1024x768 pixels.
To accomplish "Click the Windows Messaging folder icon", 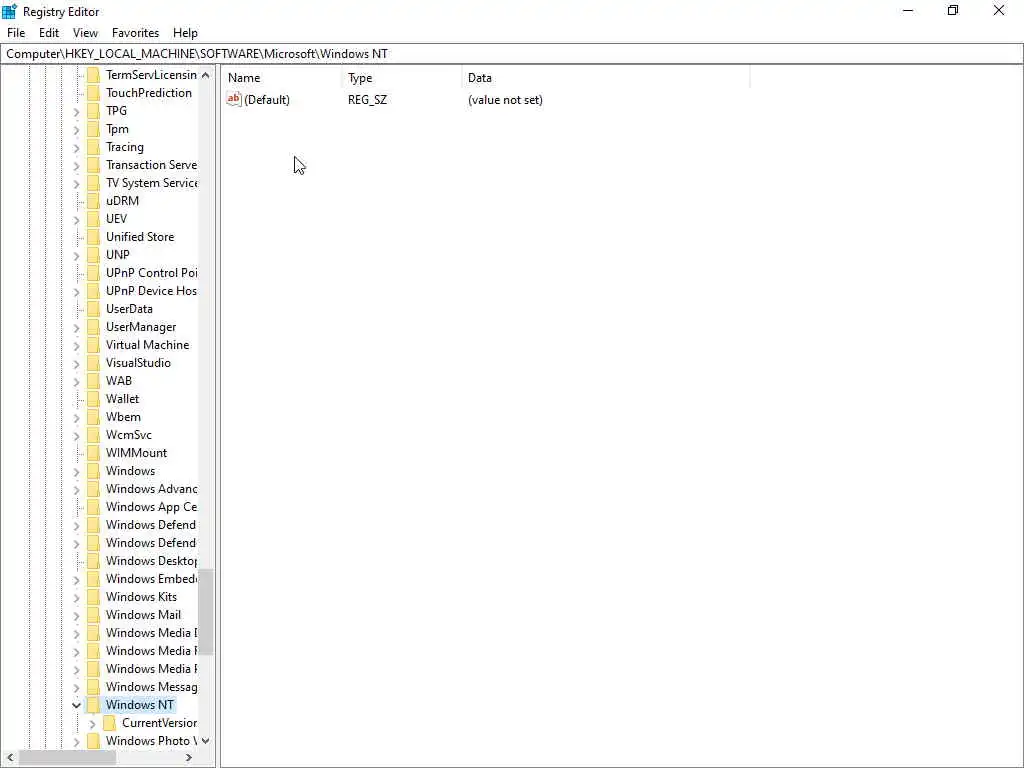I will (93, 687).
